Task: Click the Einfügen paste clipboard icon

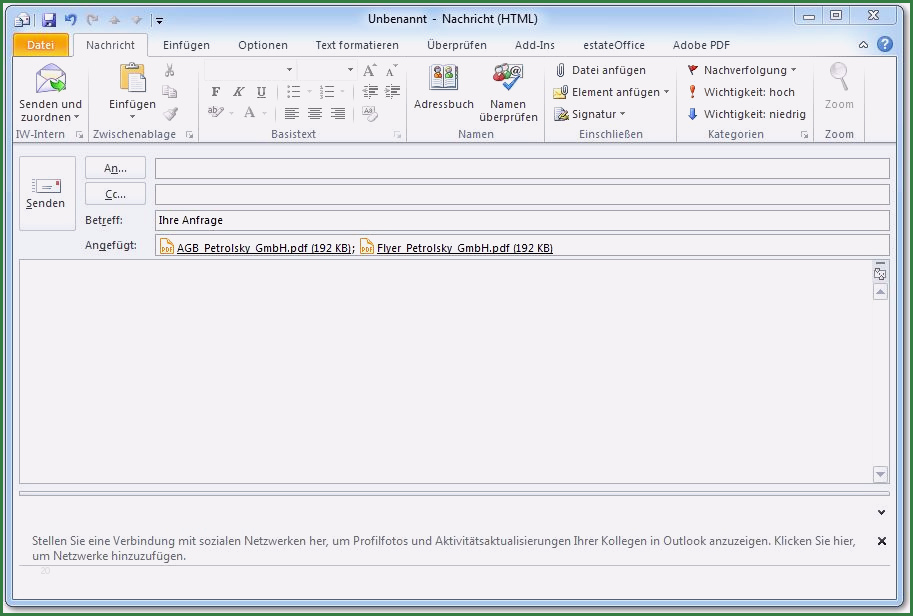Action: pyautogui.click(x=132, y=79)
